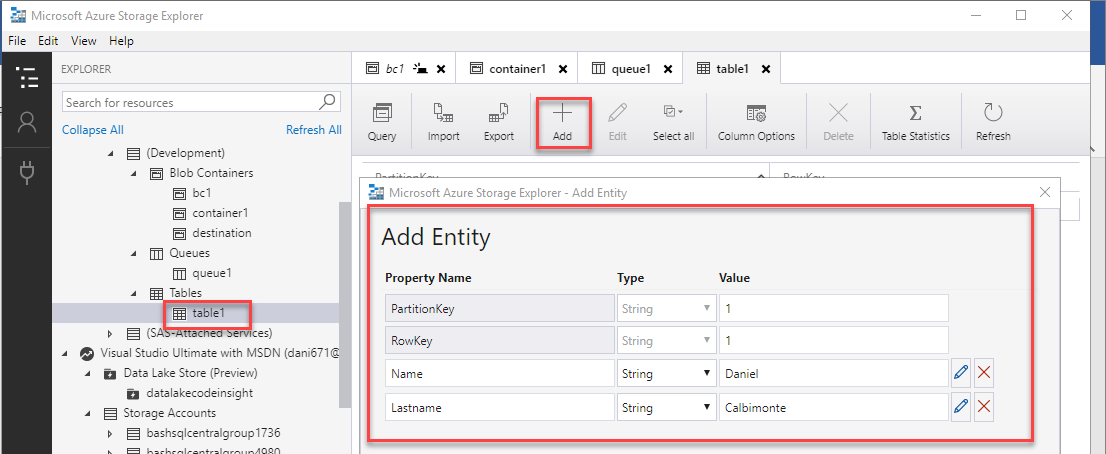Open the Type dropdown for Lastname property
Image resolution: width=1106 pixels, height=454 pixels.
coord(707,406)
